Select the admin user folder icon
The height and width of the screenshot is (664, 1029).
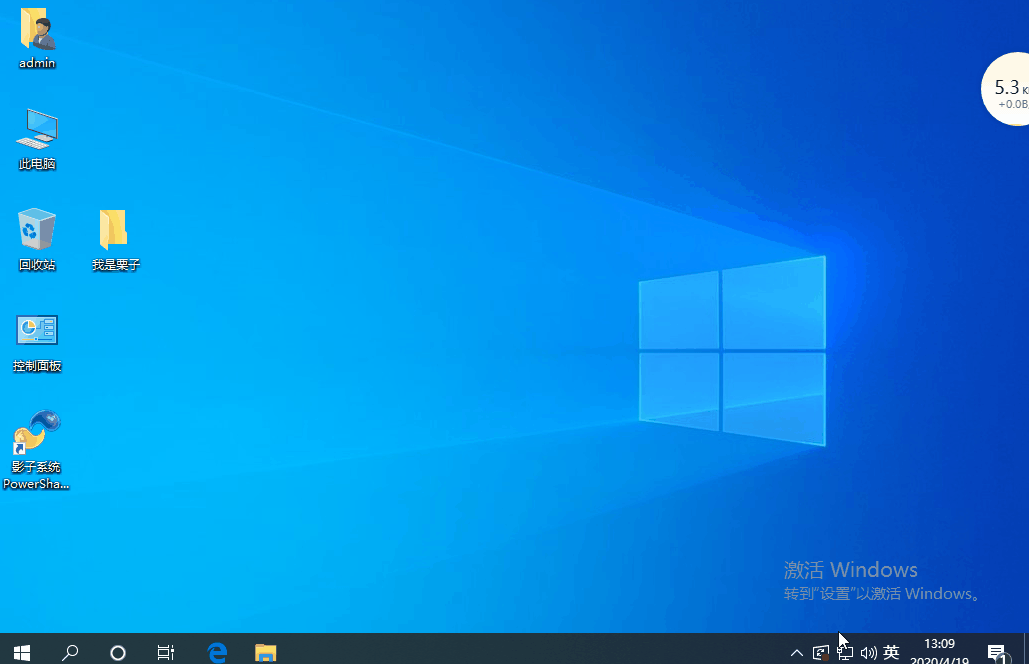(37, 38)
